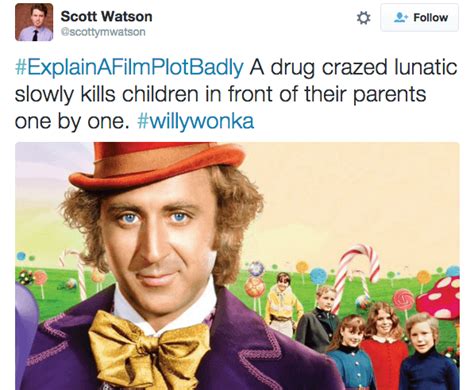Expand the Willy Wonka tweet image
This screenshot has height=390, width=474.
click(237, 266)
